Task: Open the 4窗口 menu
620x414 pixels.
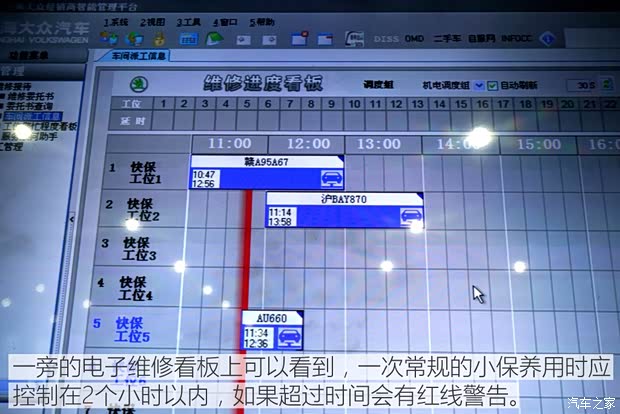Action: [x=225, y=23]
